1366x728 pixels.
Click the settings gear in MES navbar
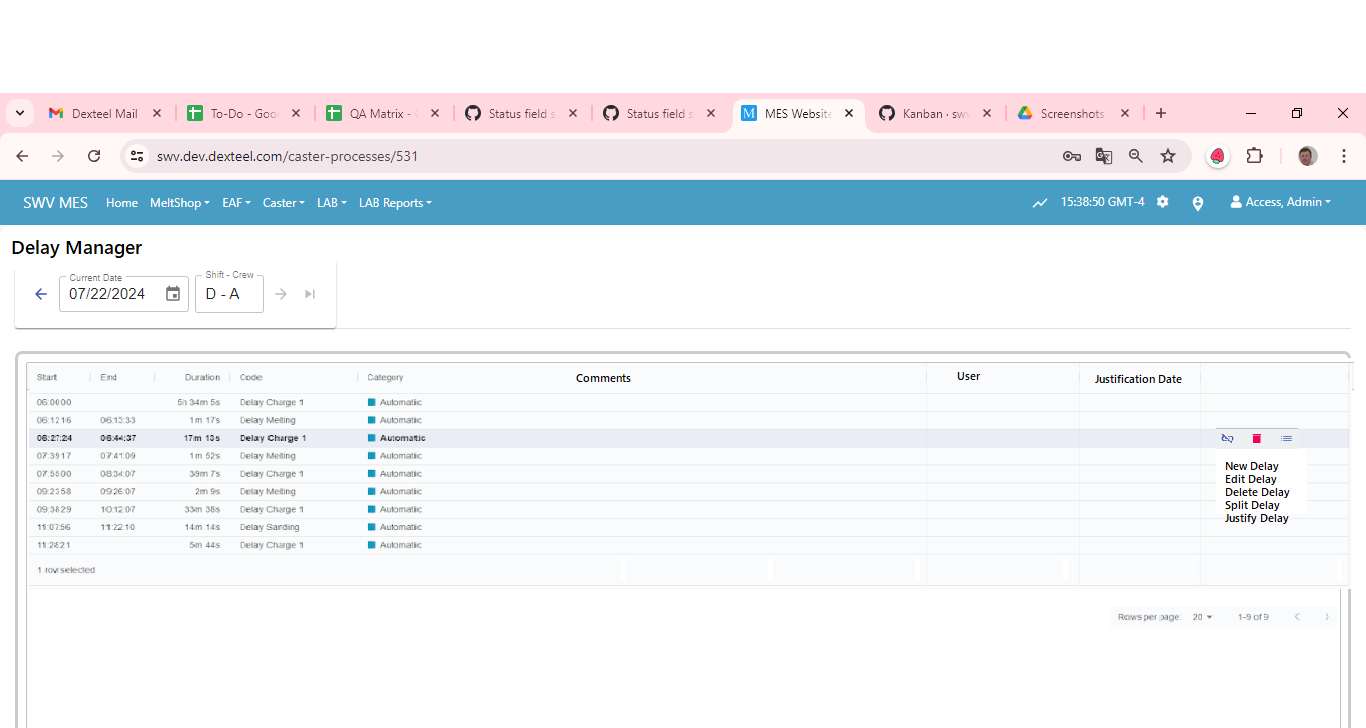click(1162, 202)
